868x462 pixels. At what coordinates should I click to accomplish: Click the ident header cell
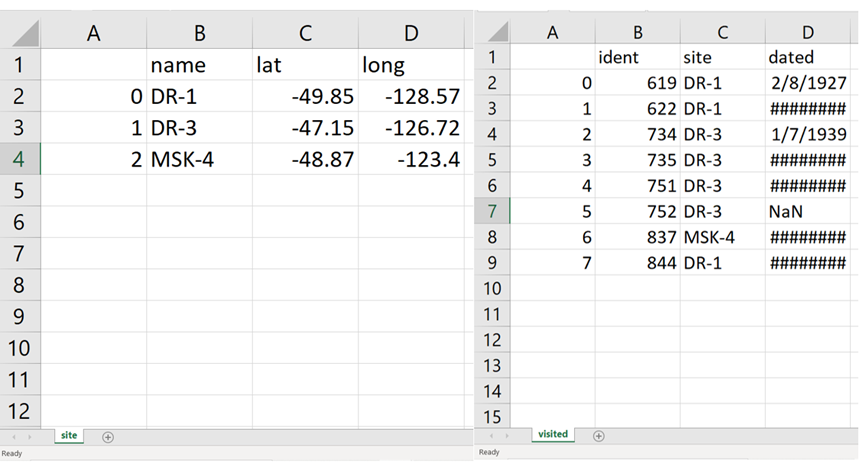(638, 57)
